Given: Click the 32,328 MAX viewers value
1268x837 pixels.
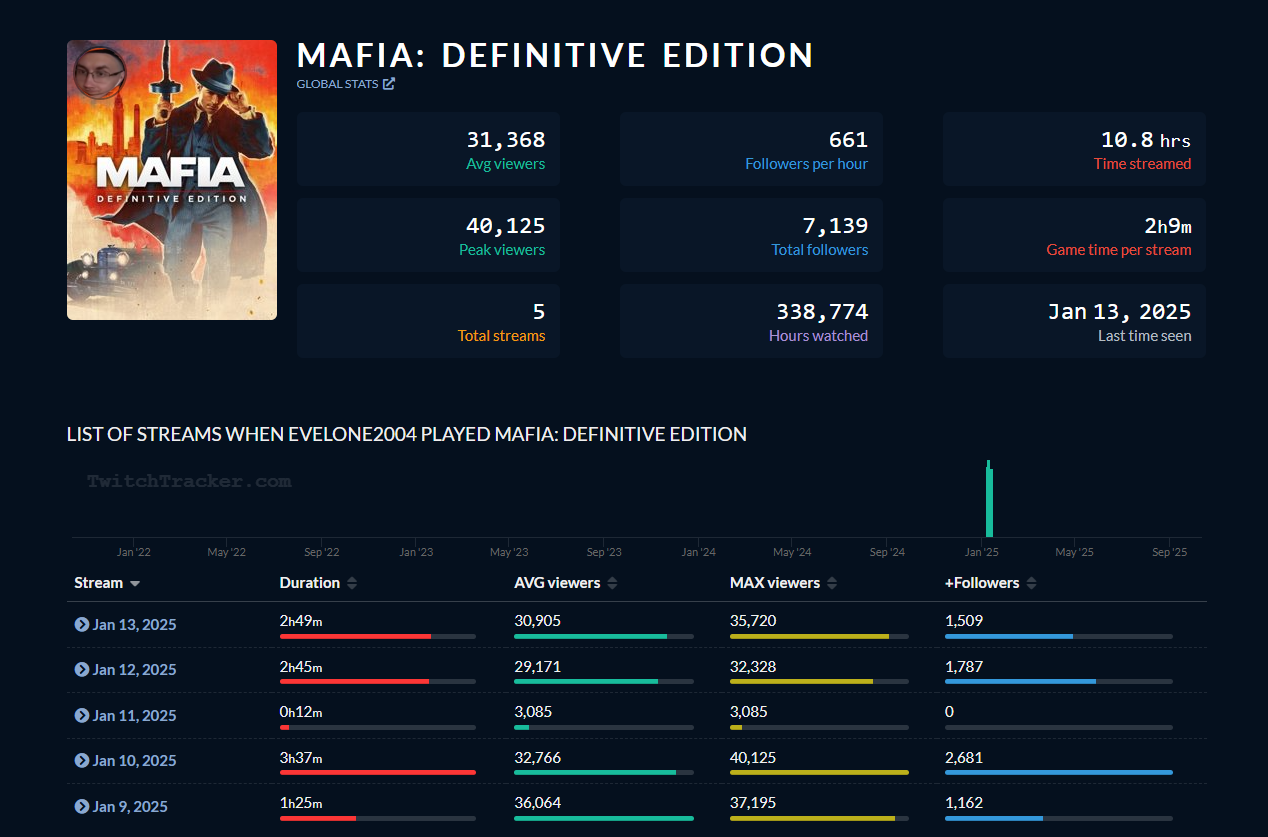Looking at the screenshot, I should 753,666.
